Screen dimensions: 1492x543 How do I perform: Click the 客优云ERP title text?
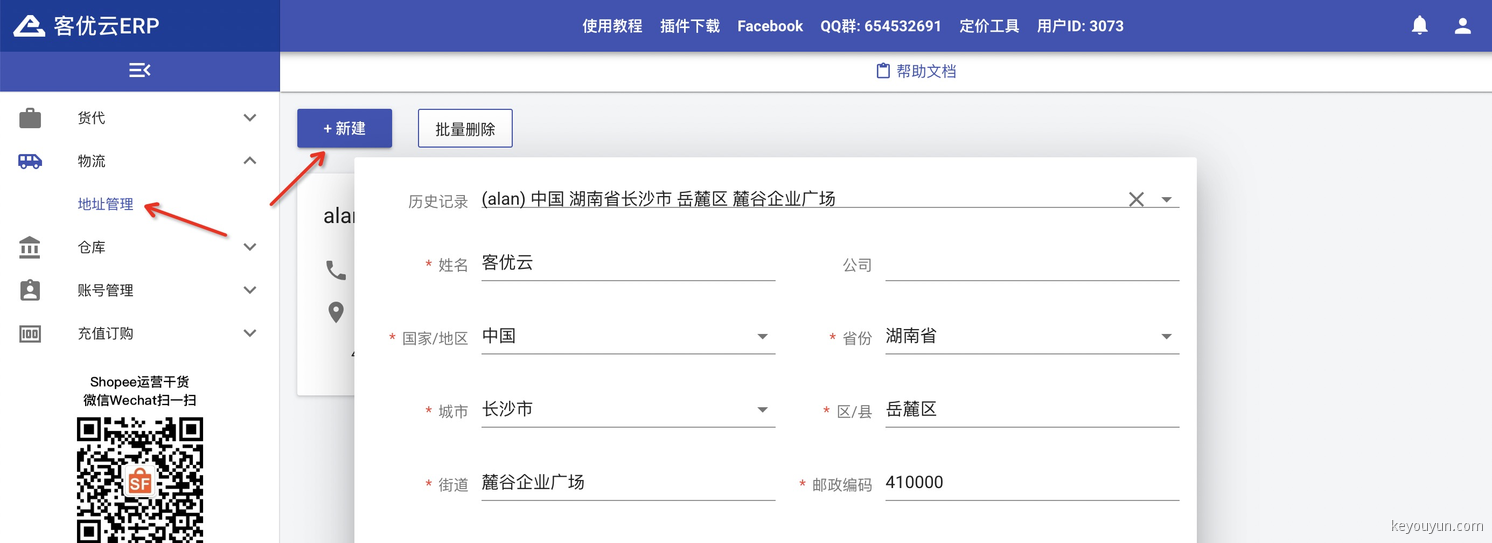[107, 26]
